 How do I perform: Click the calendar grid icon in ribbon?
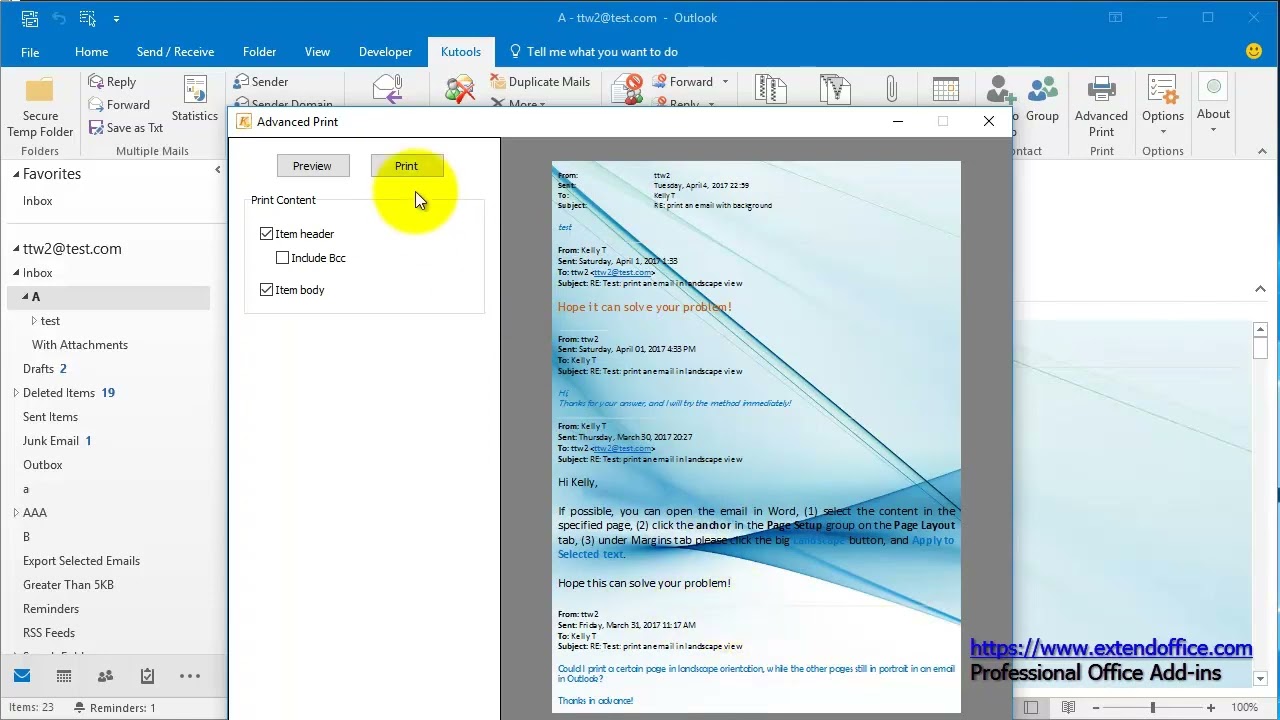(x=945, y=89)
